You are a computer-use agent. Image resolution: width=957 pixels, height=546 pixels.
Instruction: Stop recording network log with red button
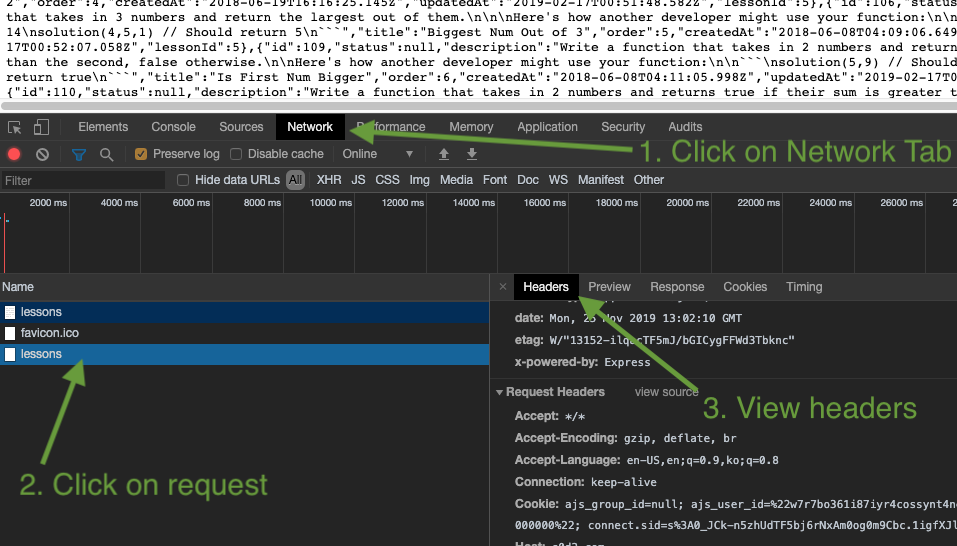pyautogui.click(x=14, y=154)
